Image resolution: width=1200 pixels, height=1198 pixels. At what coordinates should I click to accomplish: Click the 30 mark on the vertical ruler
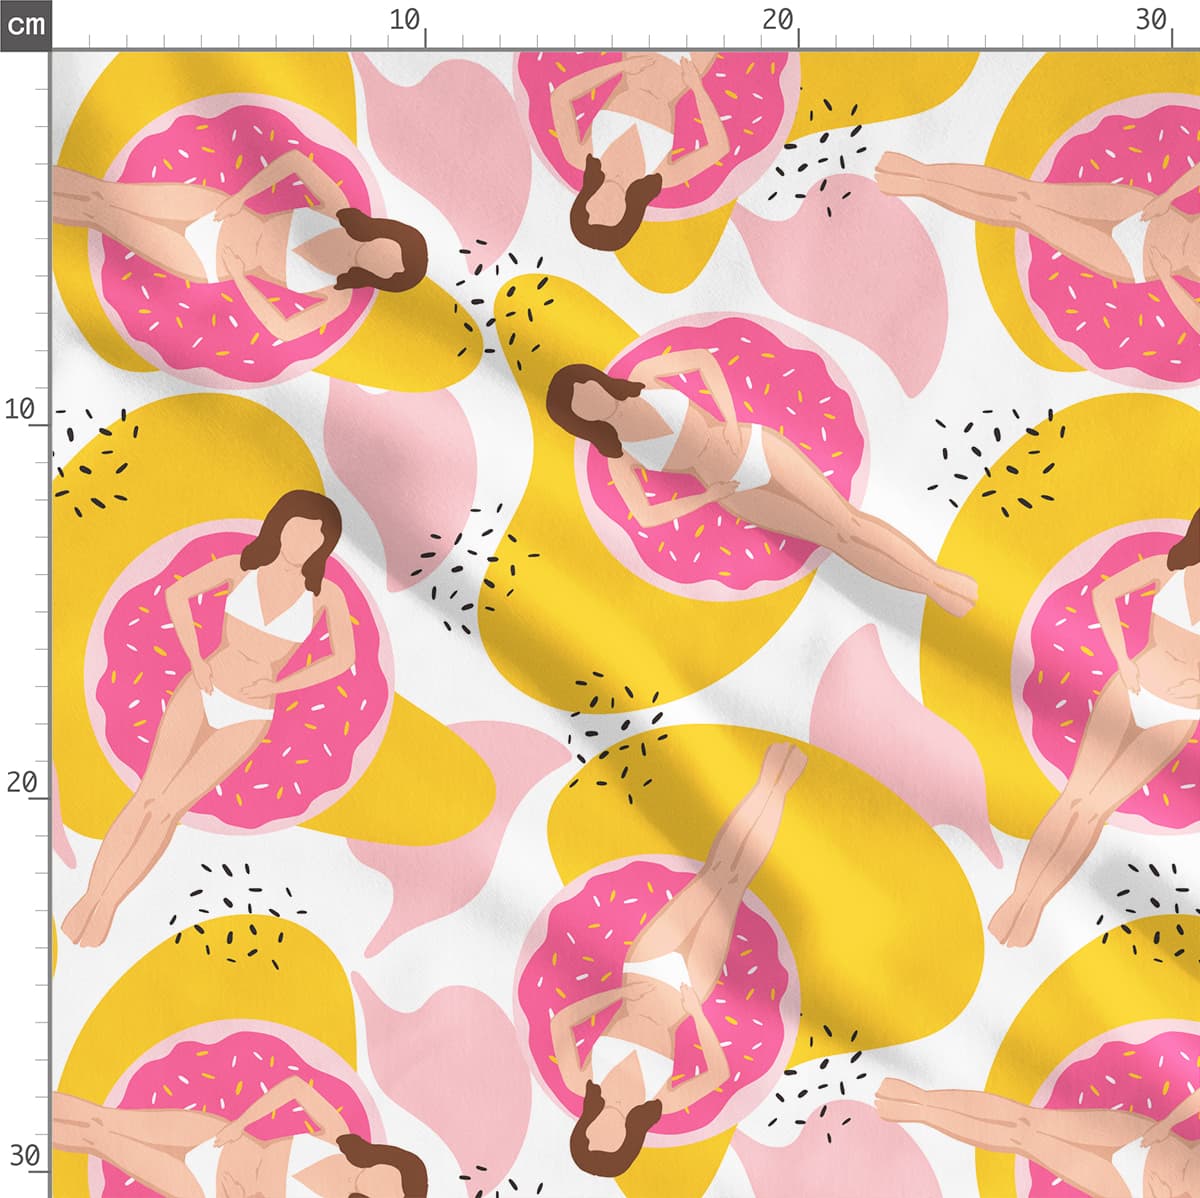click(23, 1156)
